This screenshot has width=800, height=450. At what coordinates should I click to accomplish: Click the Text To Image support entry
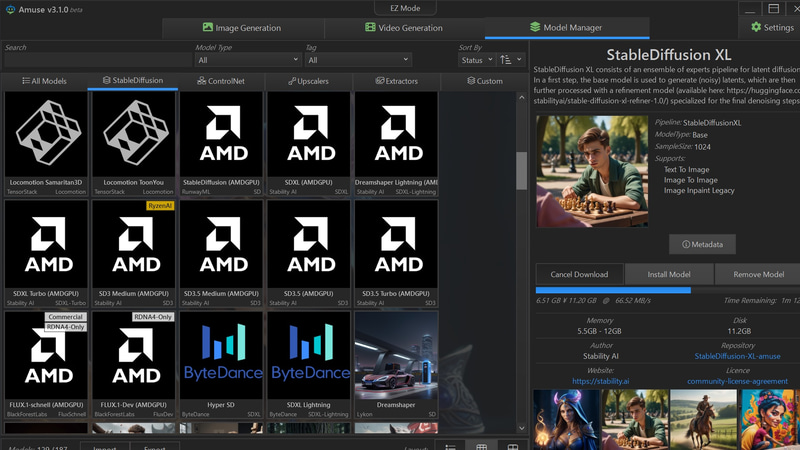click(x=686, y=169)
